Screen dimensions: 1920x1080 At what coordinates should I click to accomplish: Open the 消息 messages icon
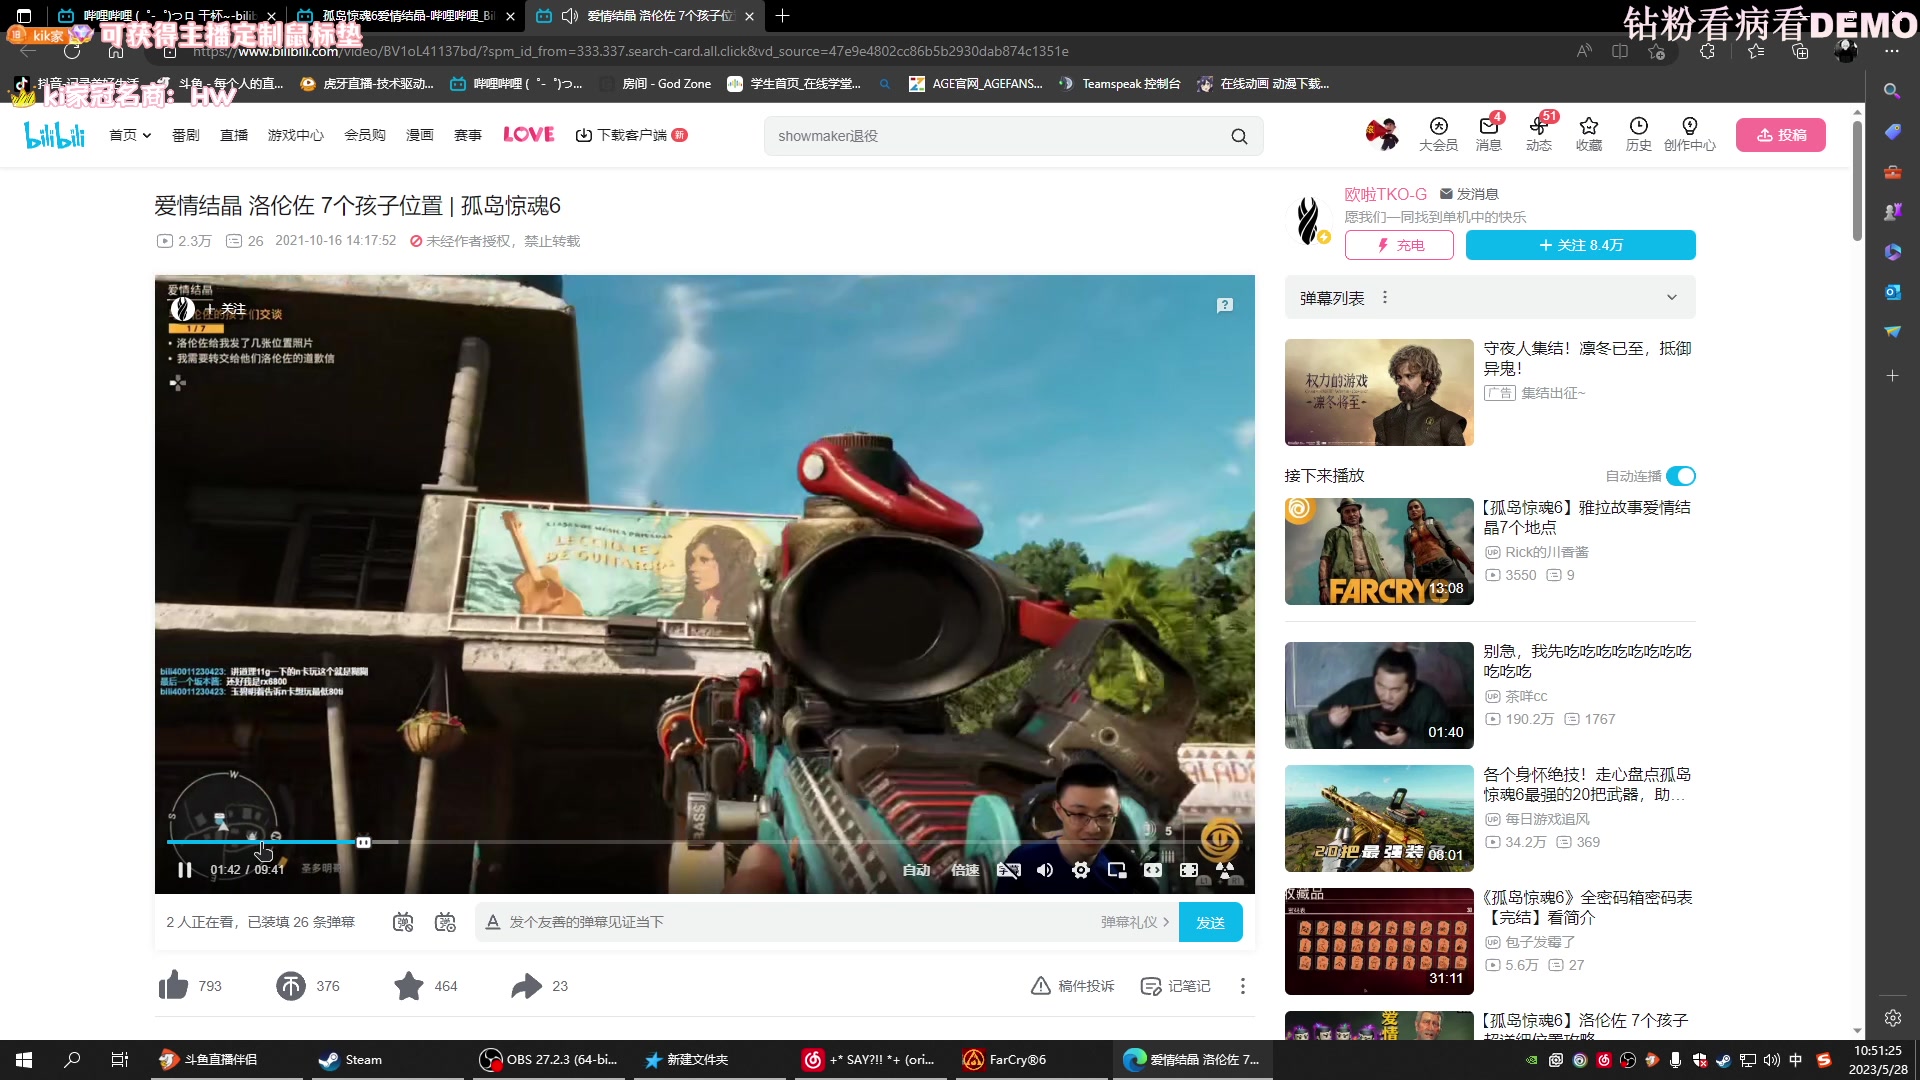click(x=1488, y=134)
